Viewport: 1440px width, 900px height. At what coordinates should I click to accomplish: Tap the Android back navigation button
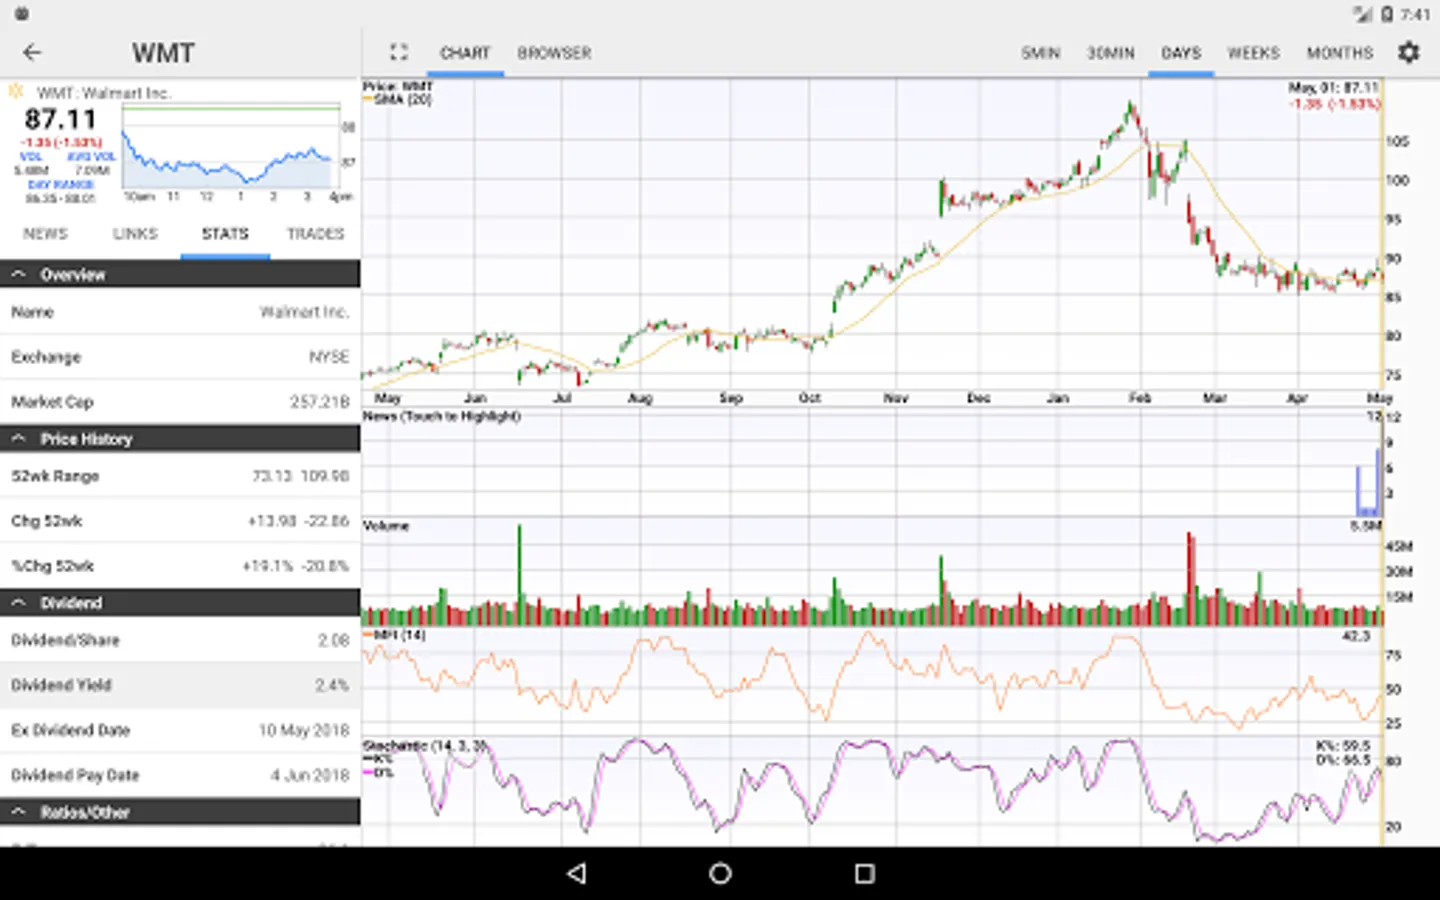click(x=576, y=873)
